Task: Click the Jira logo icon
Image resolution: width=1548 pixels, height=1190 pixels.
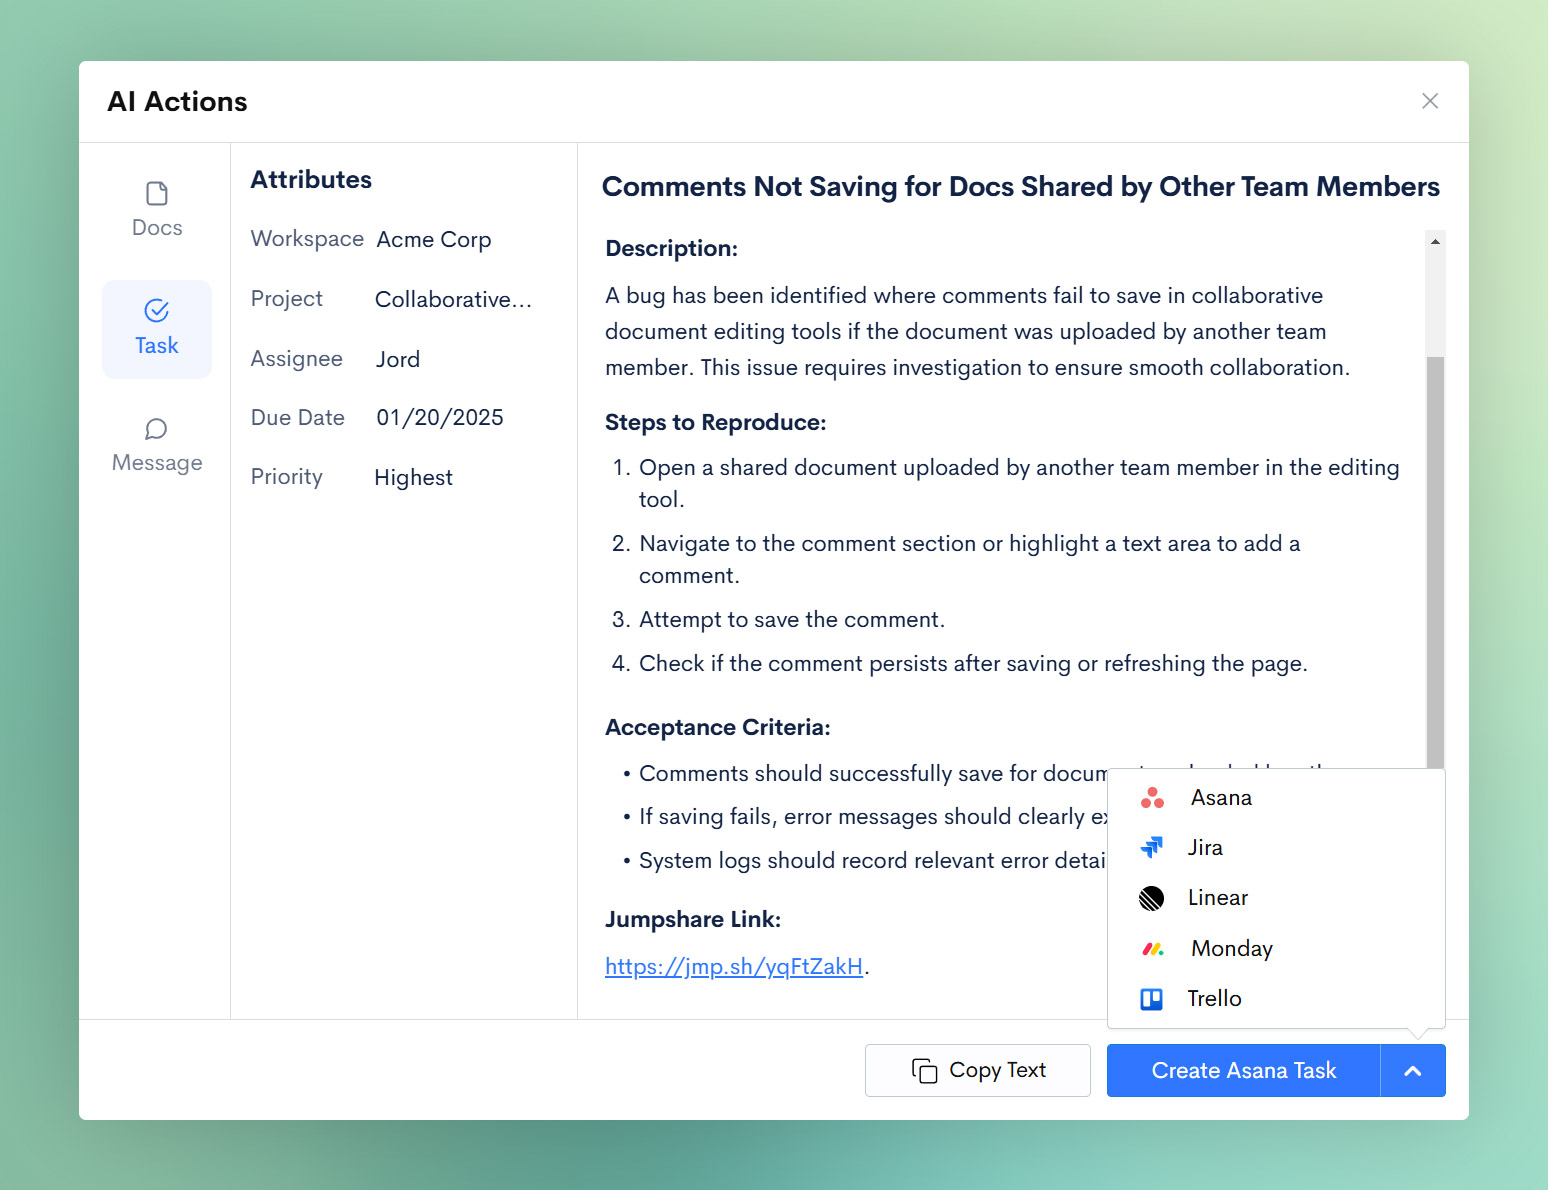Action: point(1152,848)
